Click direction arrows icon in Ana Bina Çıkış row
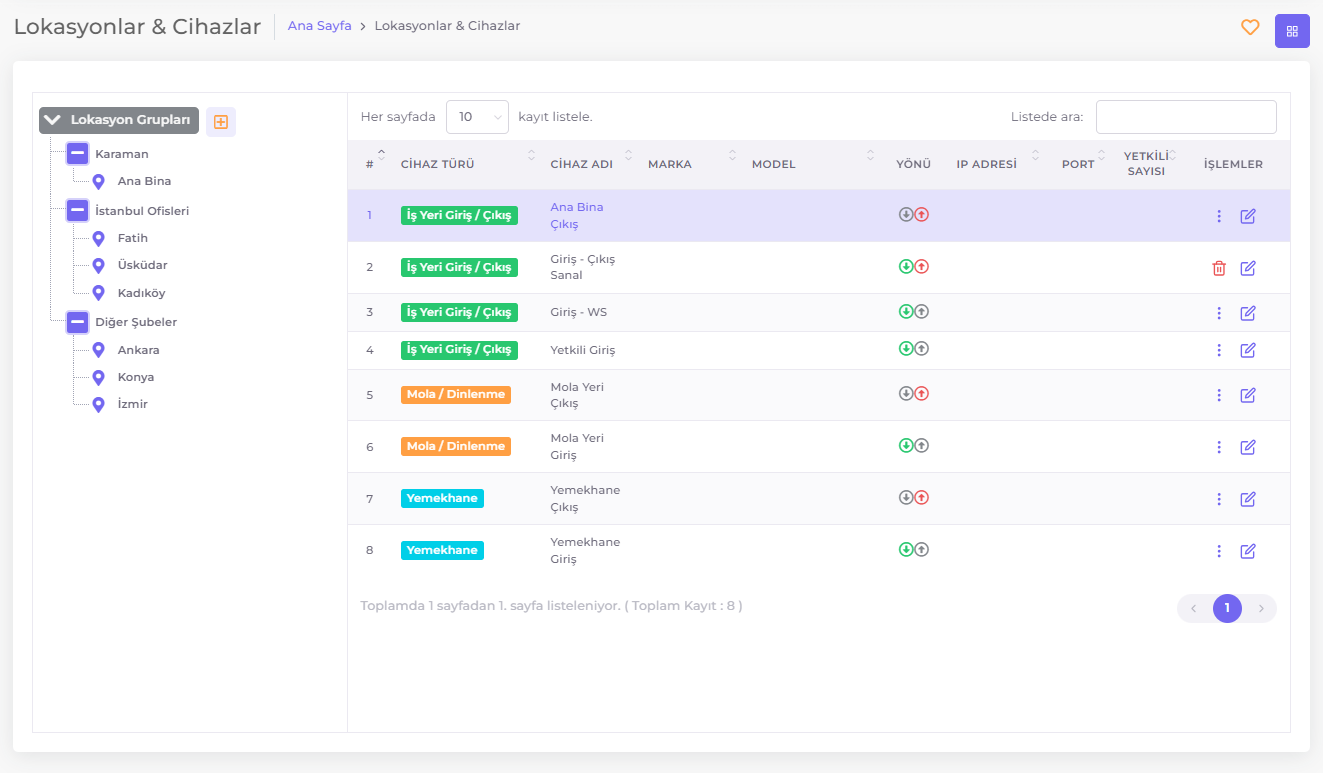This screenshot has width=1323, height=773. [914, 214]
